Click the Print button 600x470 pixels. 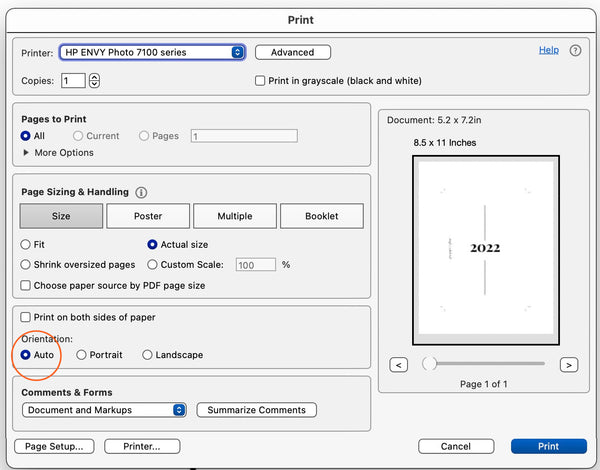[x=548, y=446]
